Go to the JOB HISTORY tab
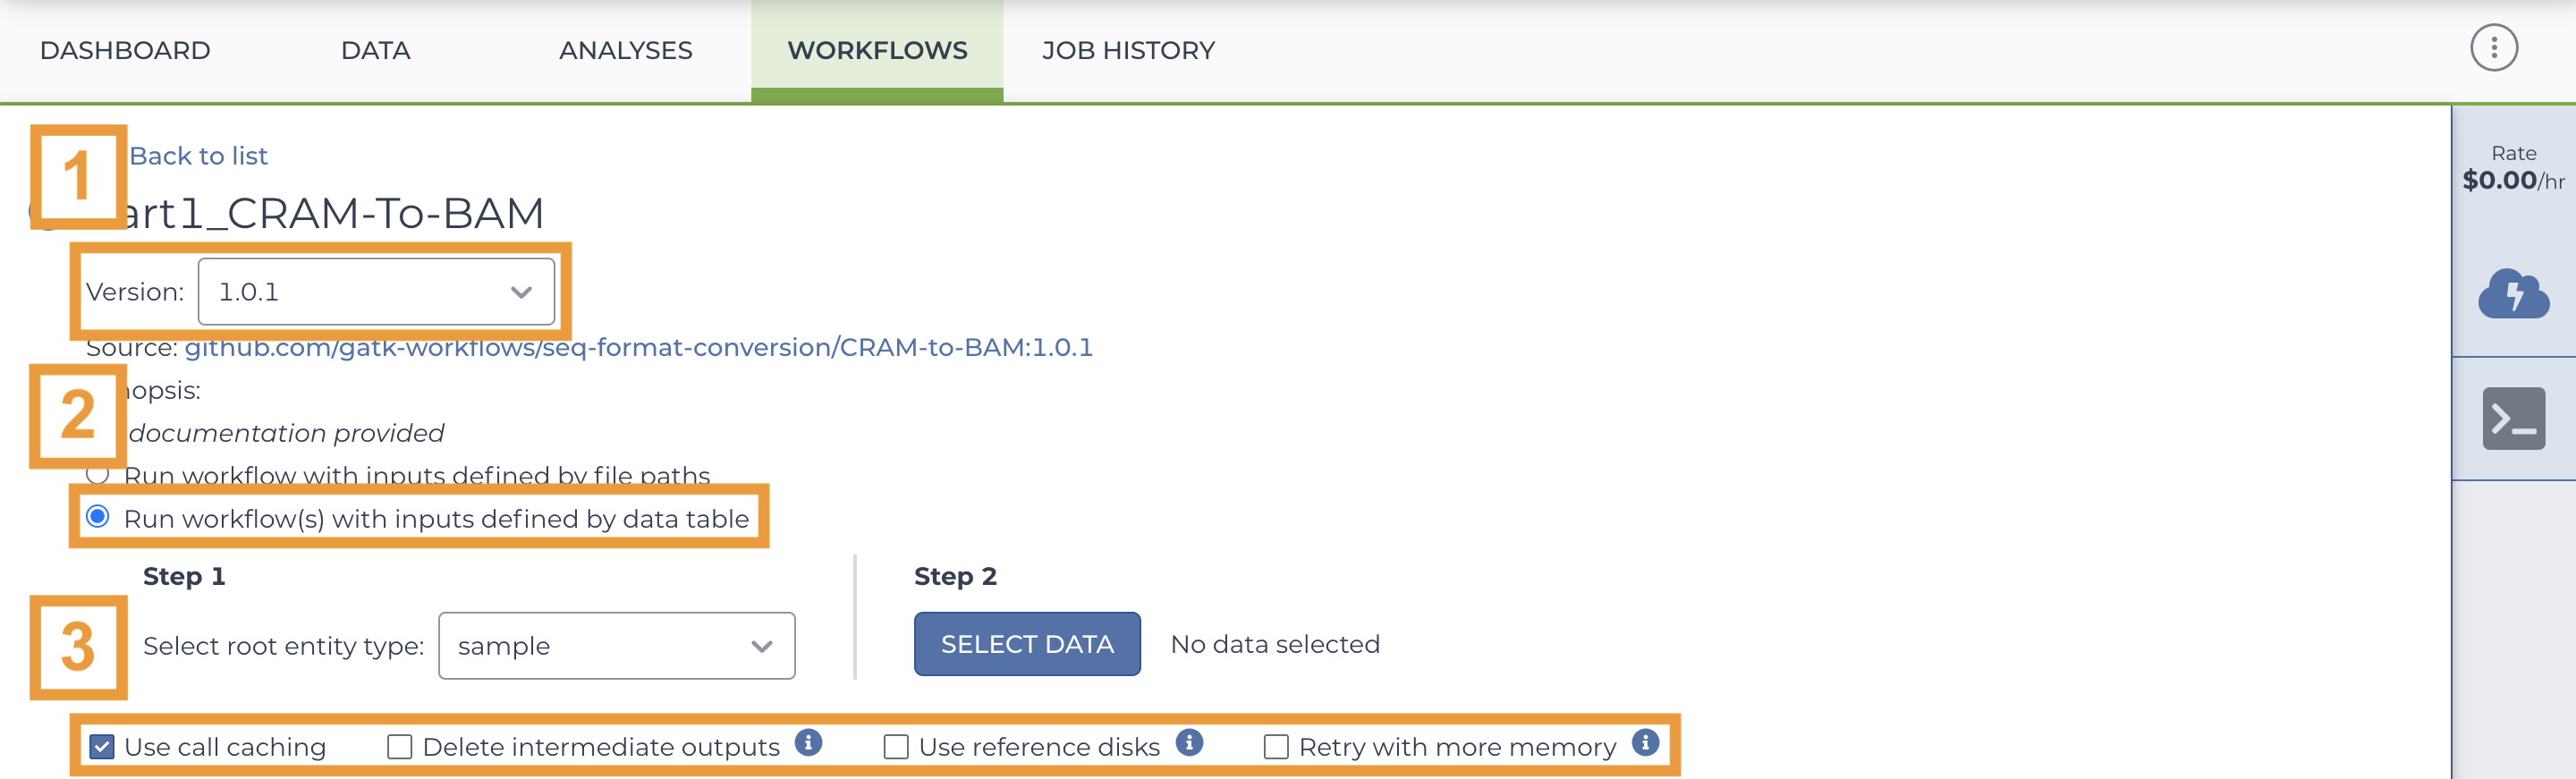2576x779 pixels. pyautogui.click(x=1128, y=50)
